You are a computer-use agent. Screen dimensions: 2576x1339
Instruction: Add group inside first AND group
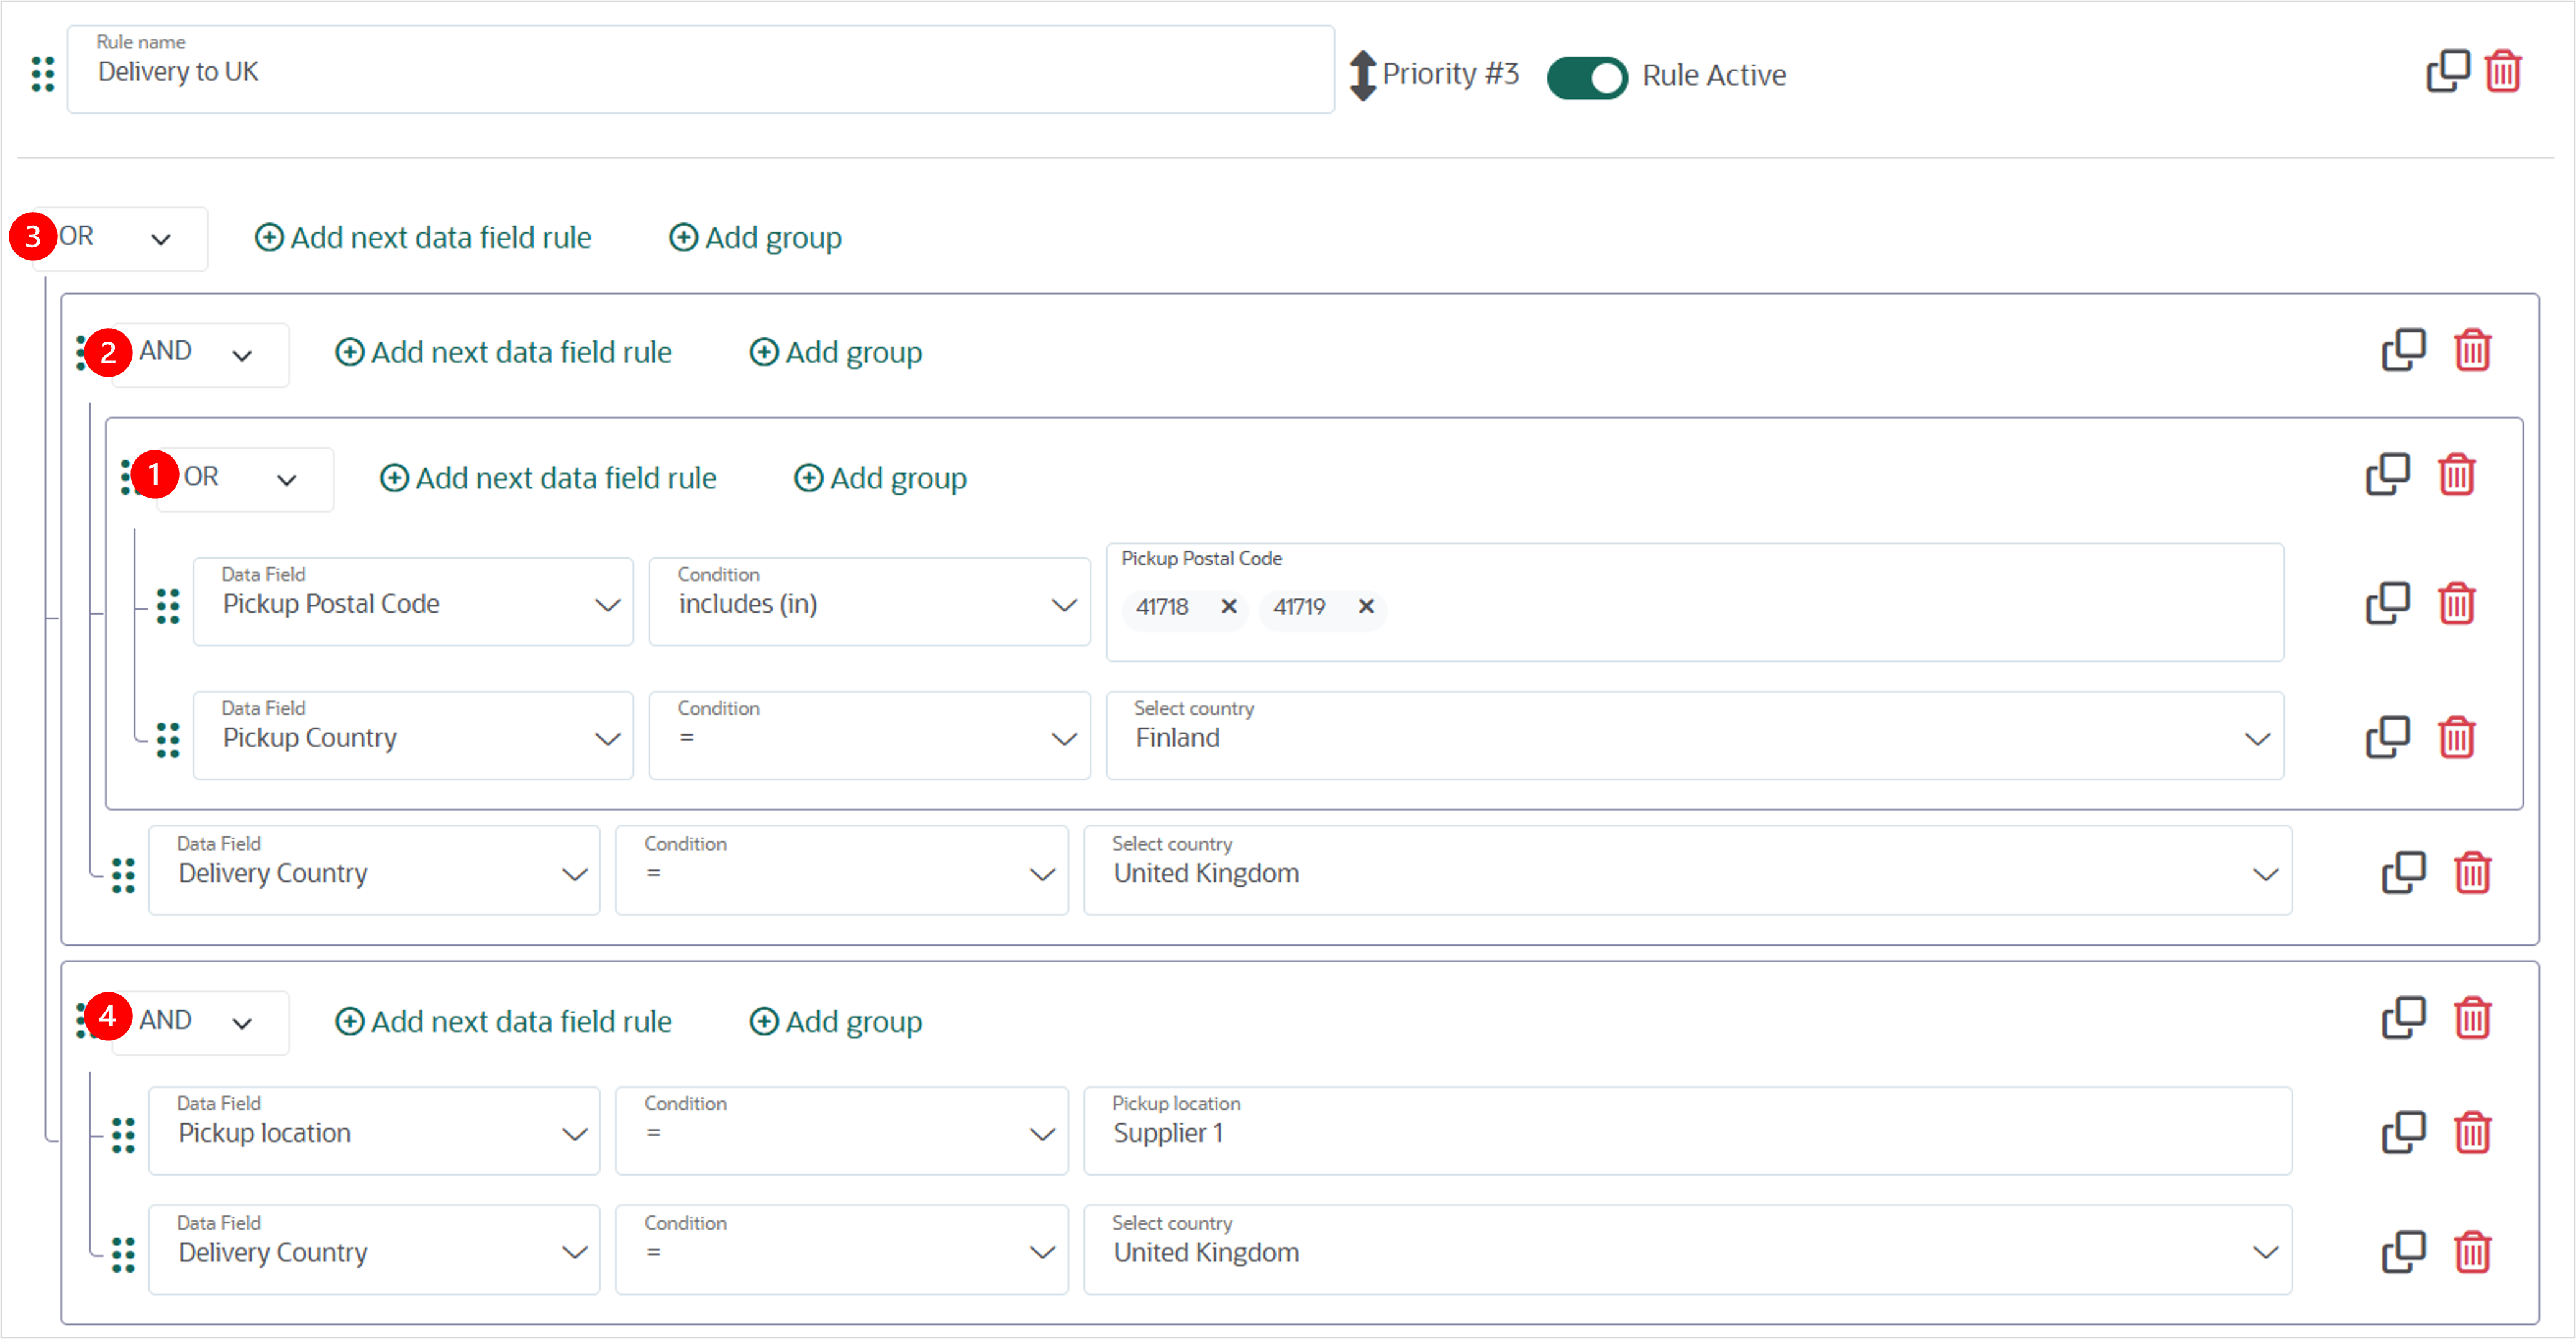click(836, 353)
